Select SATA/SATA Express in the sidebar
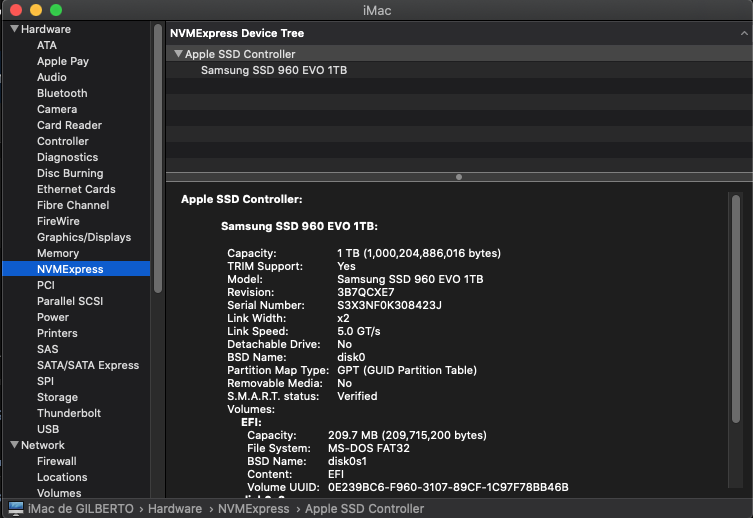 pos(88,365)
